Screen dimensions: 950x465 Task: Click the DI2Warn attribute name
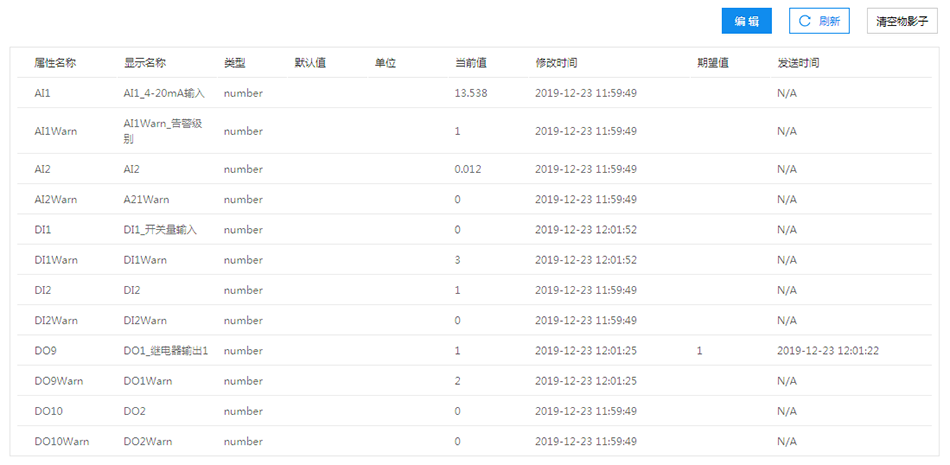tap(55, 321)
